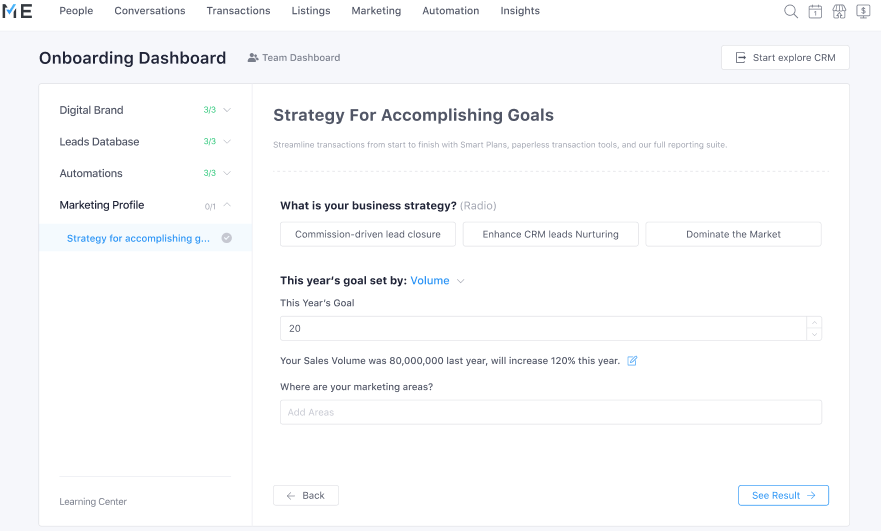Viewport: 881px width, 531px height.
Task: Click the Start explore CRM button
Action: [x=785, y=58]
